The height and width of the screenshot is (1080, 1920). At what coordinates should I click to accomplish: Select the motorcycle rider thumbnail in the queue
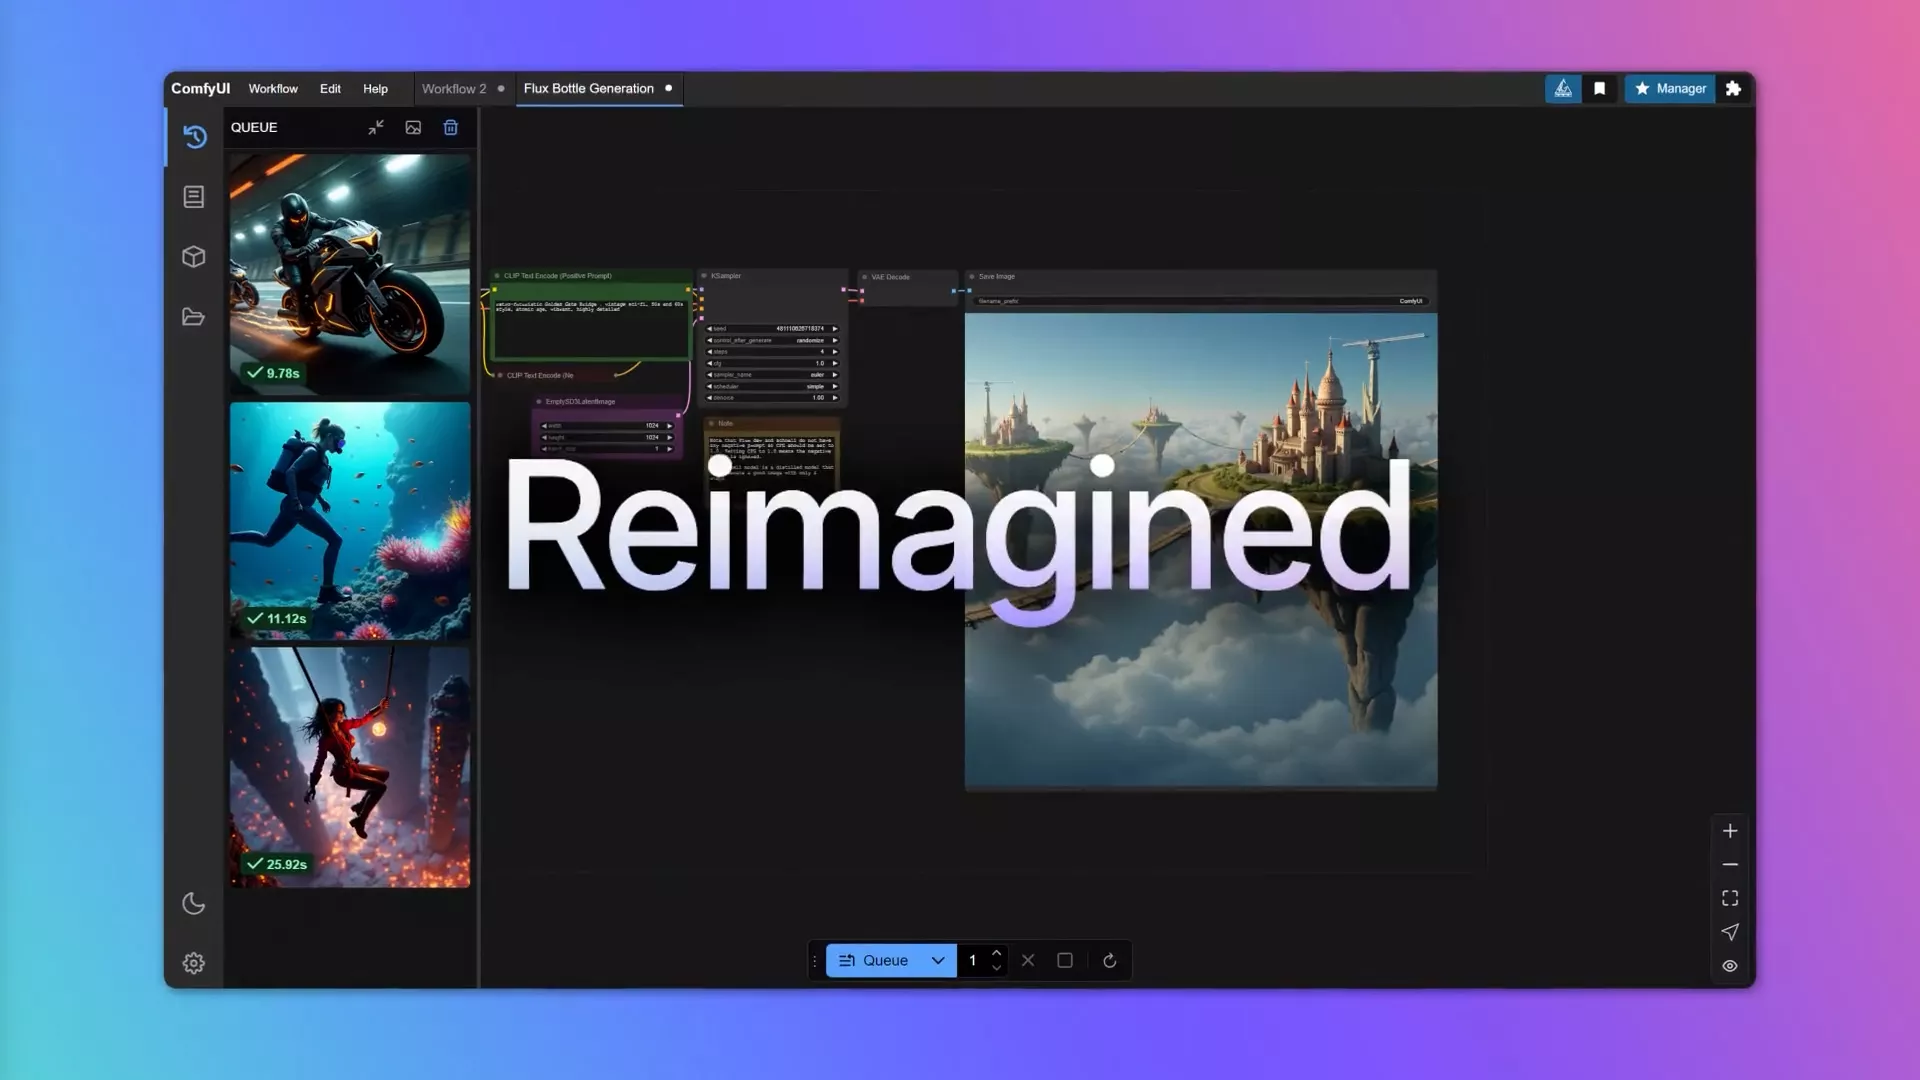point(350,273)
